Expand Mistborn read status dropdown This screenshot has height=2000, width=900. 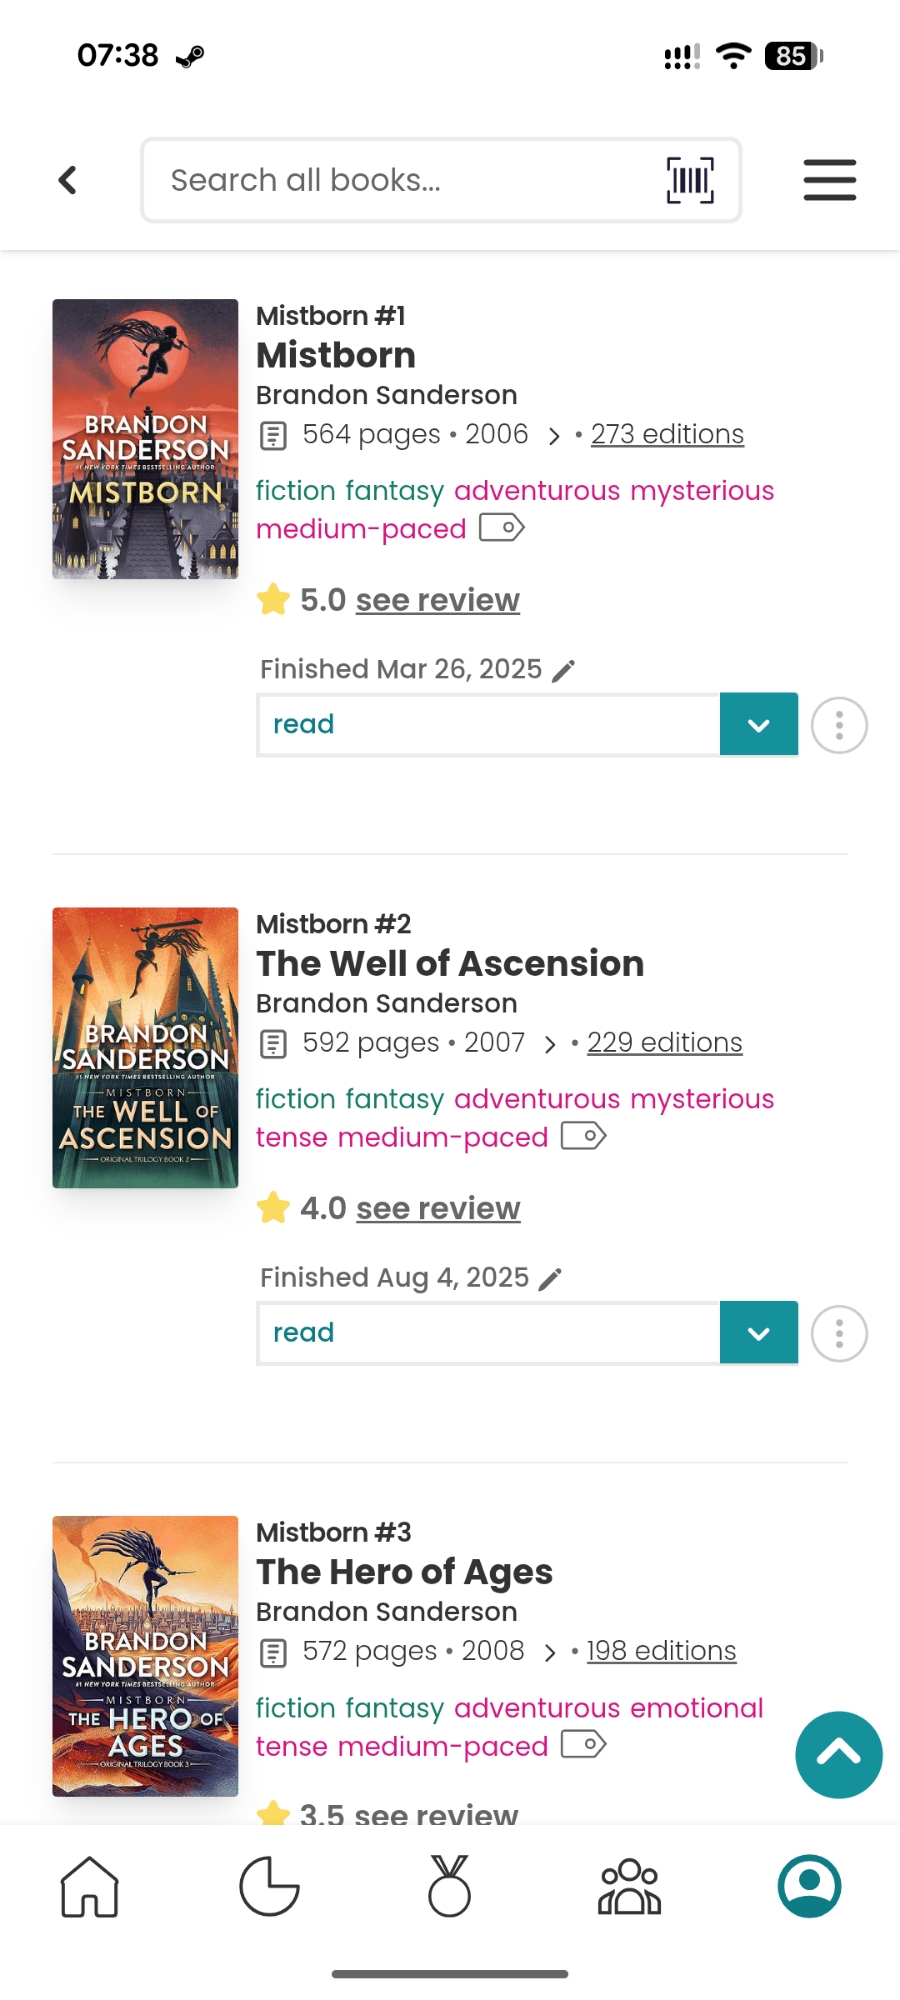[758, 724]
